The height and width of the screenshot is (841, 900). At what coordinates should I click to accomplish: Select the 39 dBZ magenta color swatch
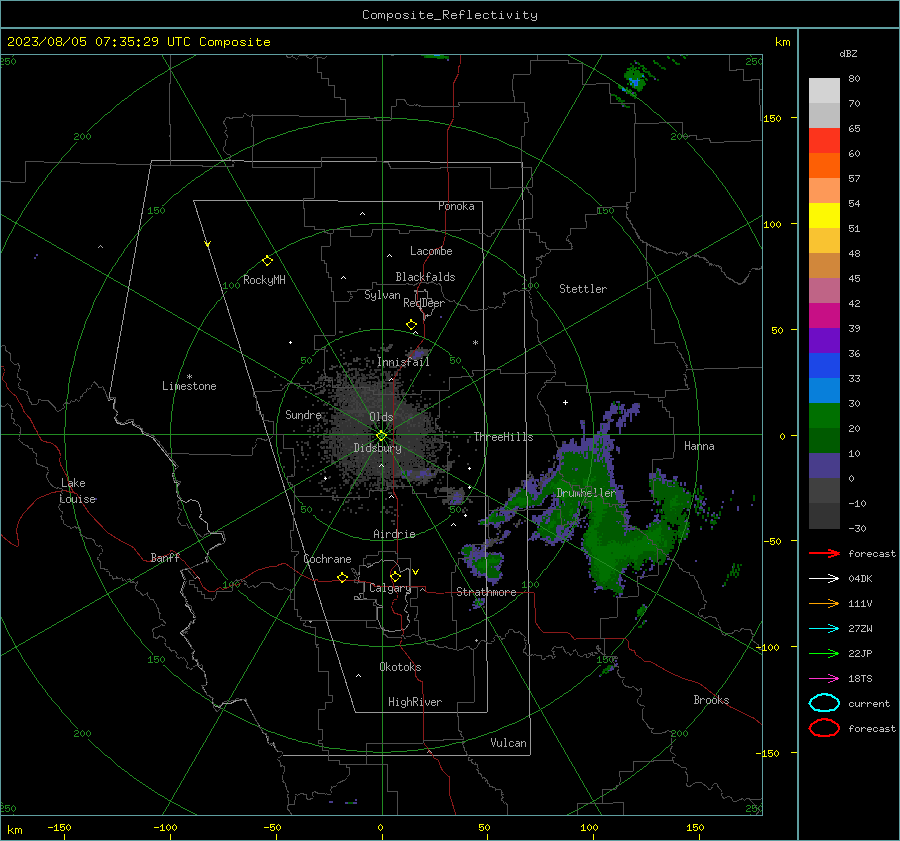click(x=824, y=315)
